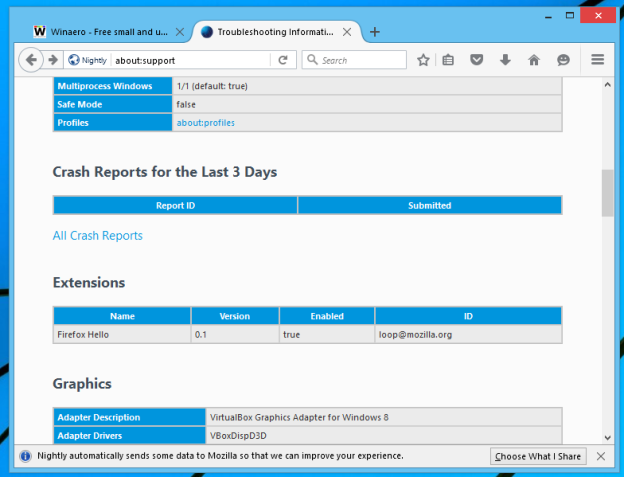Screen dimensions: 624x477
Task: Open Firefox Hello smiley icon
Action: [563, 60]
